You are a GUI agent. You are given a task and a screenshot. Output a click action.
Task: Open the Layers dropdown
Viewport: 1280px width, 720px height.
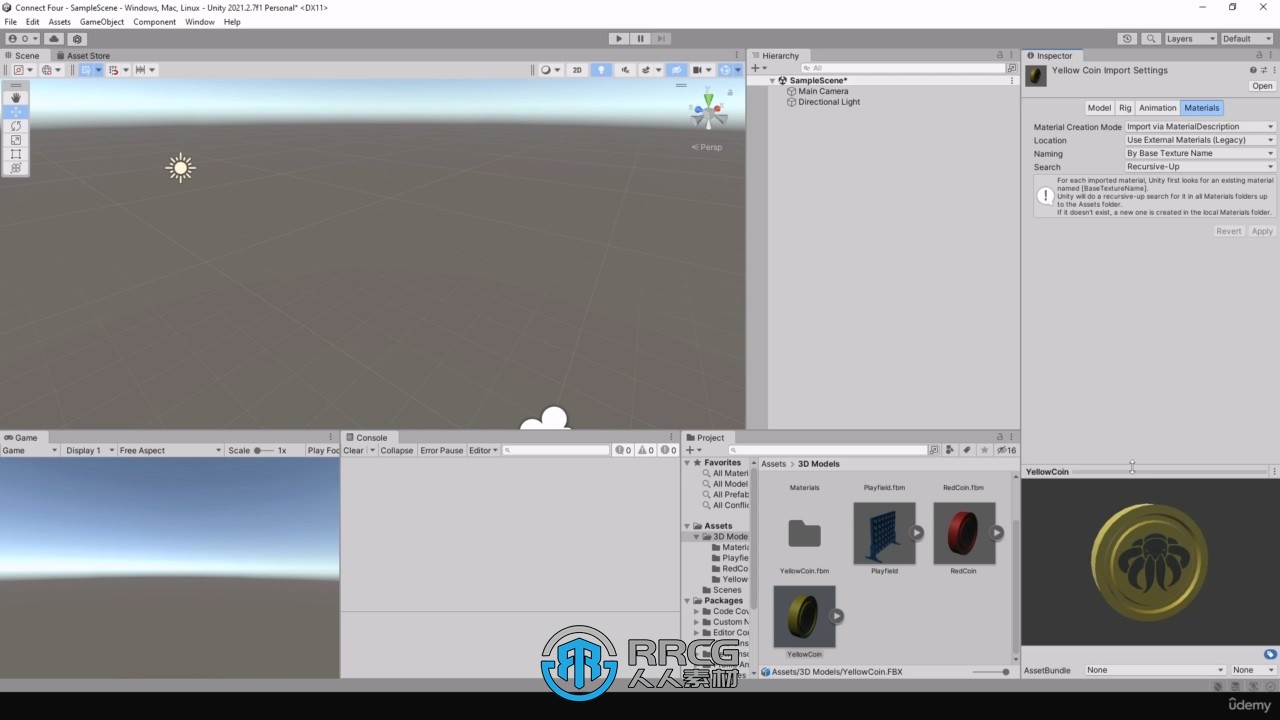point(1190,39)
